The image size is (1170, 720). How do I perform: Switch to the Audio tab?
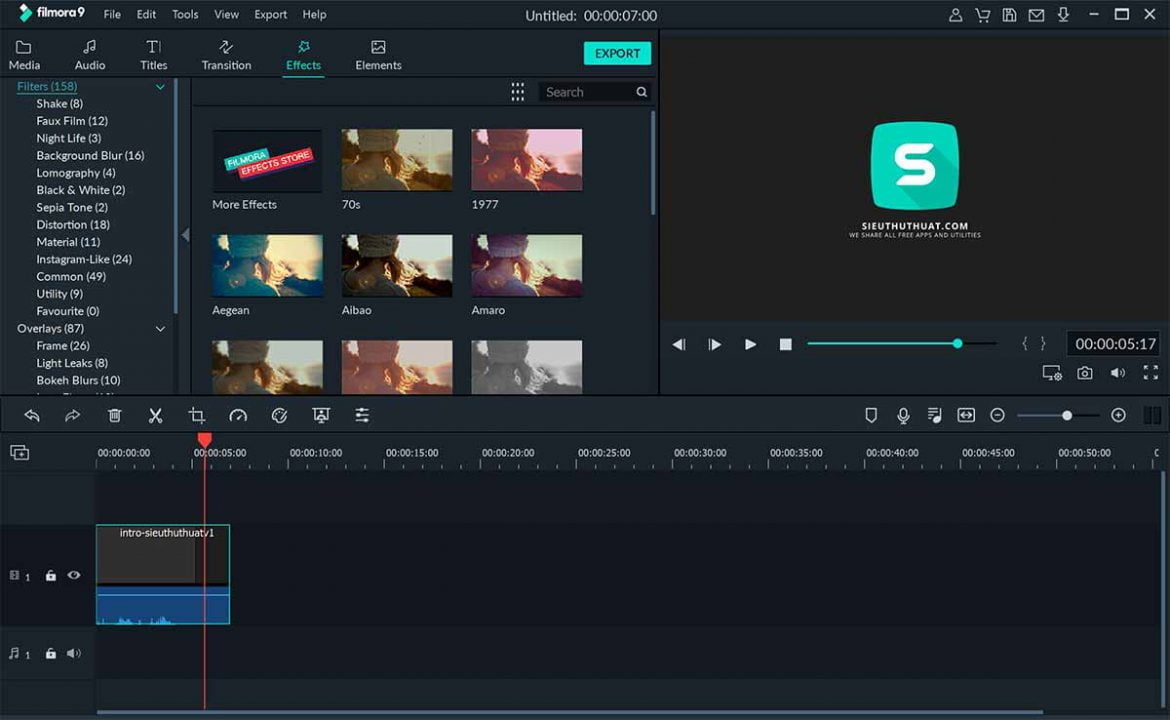click(89, 53)
